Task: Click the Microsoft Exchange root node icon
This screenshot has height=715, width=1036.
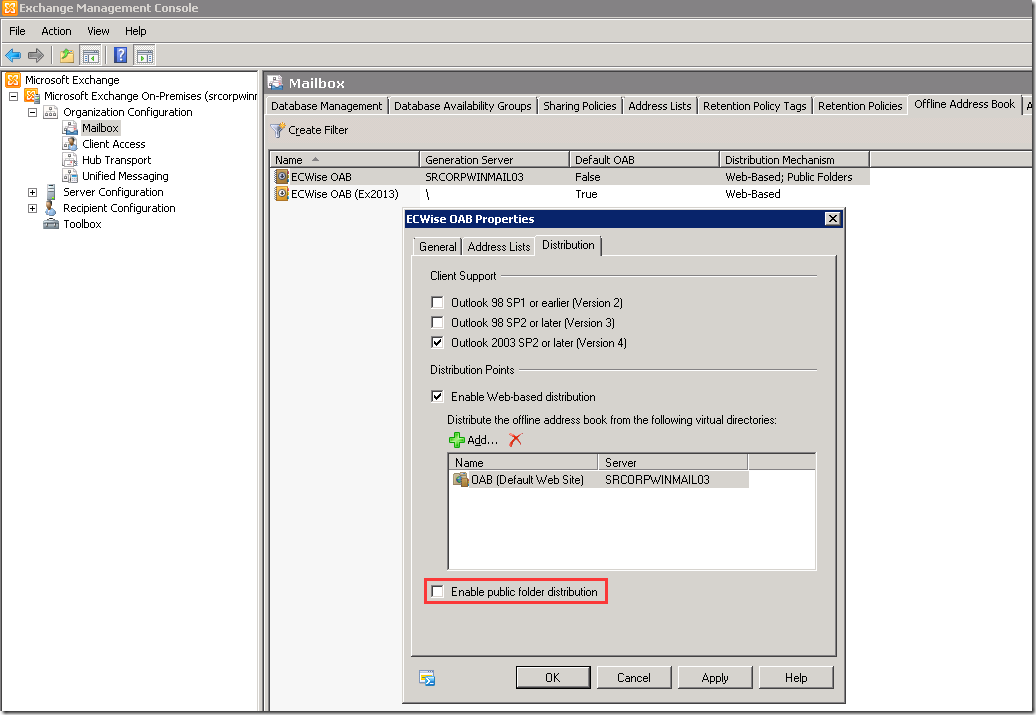Action: coord(13,80)
